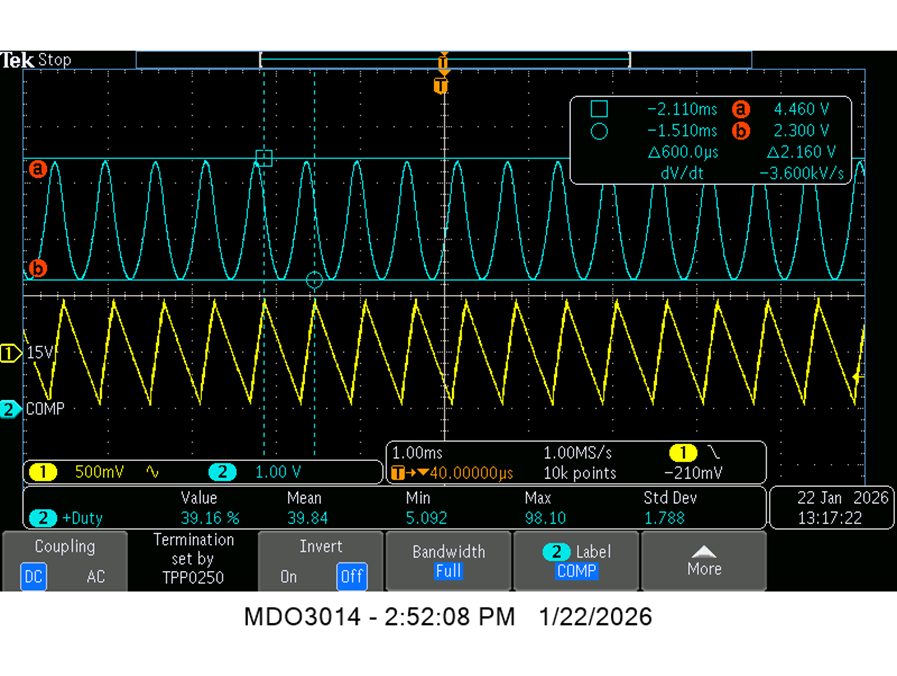Viewport: 897px width, 676px height.
Task: Select the red cursor 'a' marker on waveform
Action: point(38,169)
